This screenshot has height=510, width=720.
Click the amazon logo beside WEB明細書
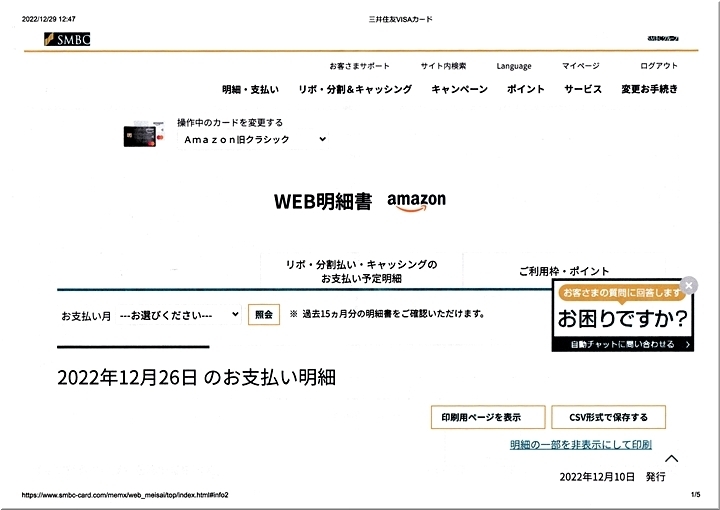(416, 201)
